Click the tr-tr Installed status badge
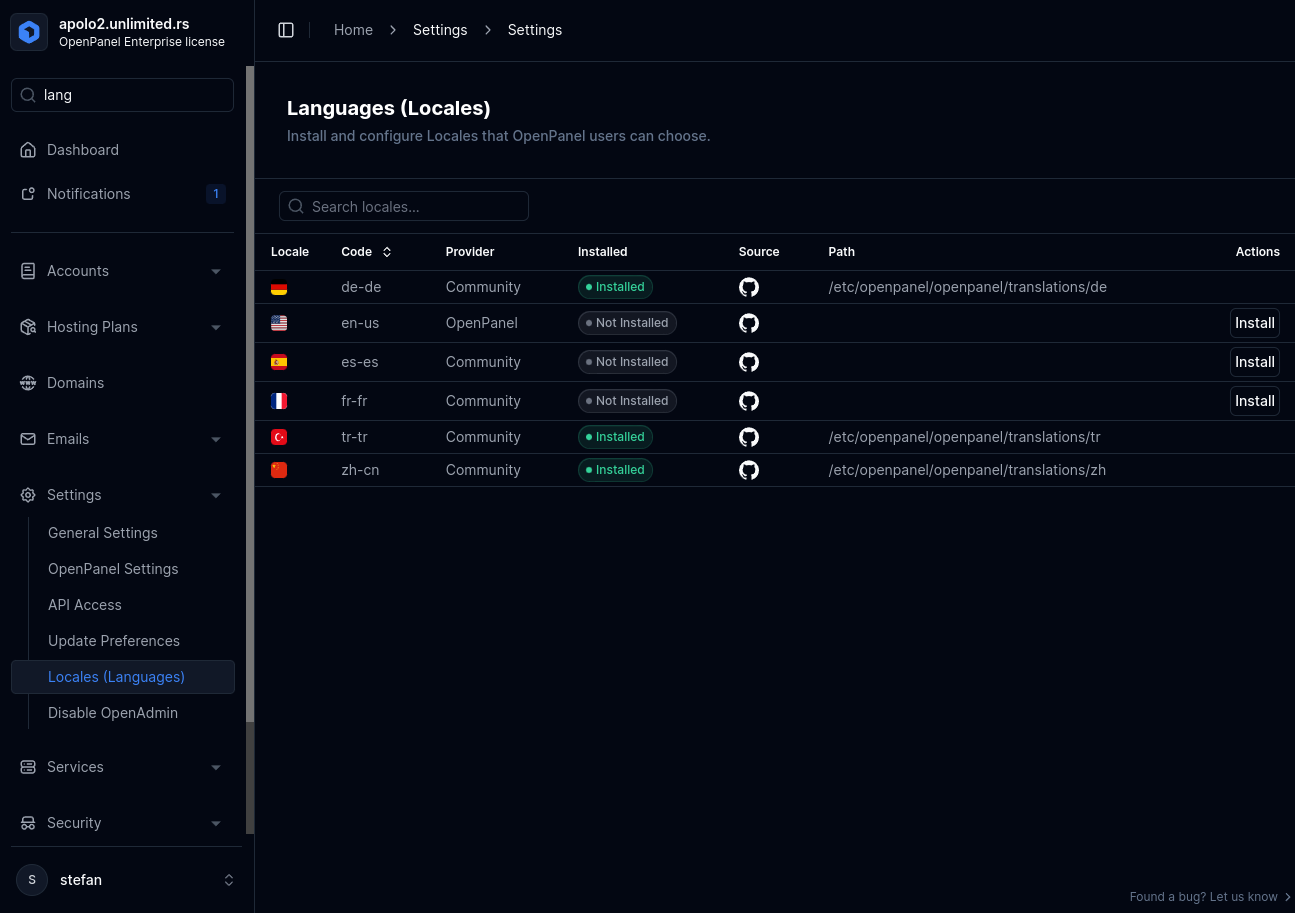This screenshot has height=913, width=1295. click(615, 437)
